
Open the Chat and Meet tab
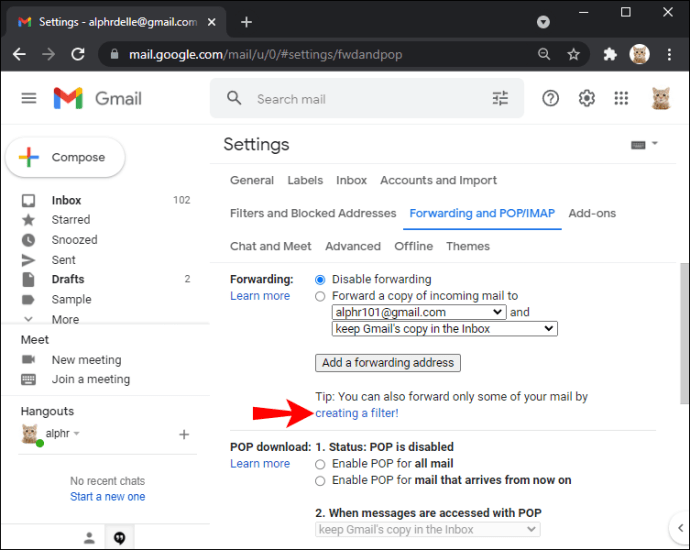[x=271, y=246]
